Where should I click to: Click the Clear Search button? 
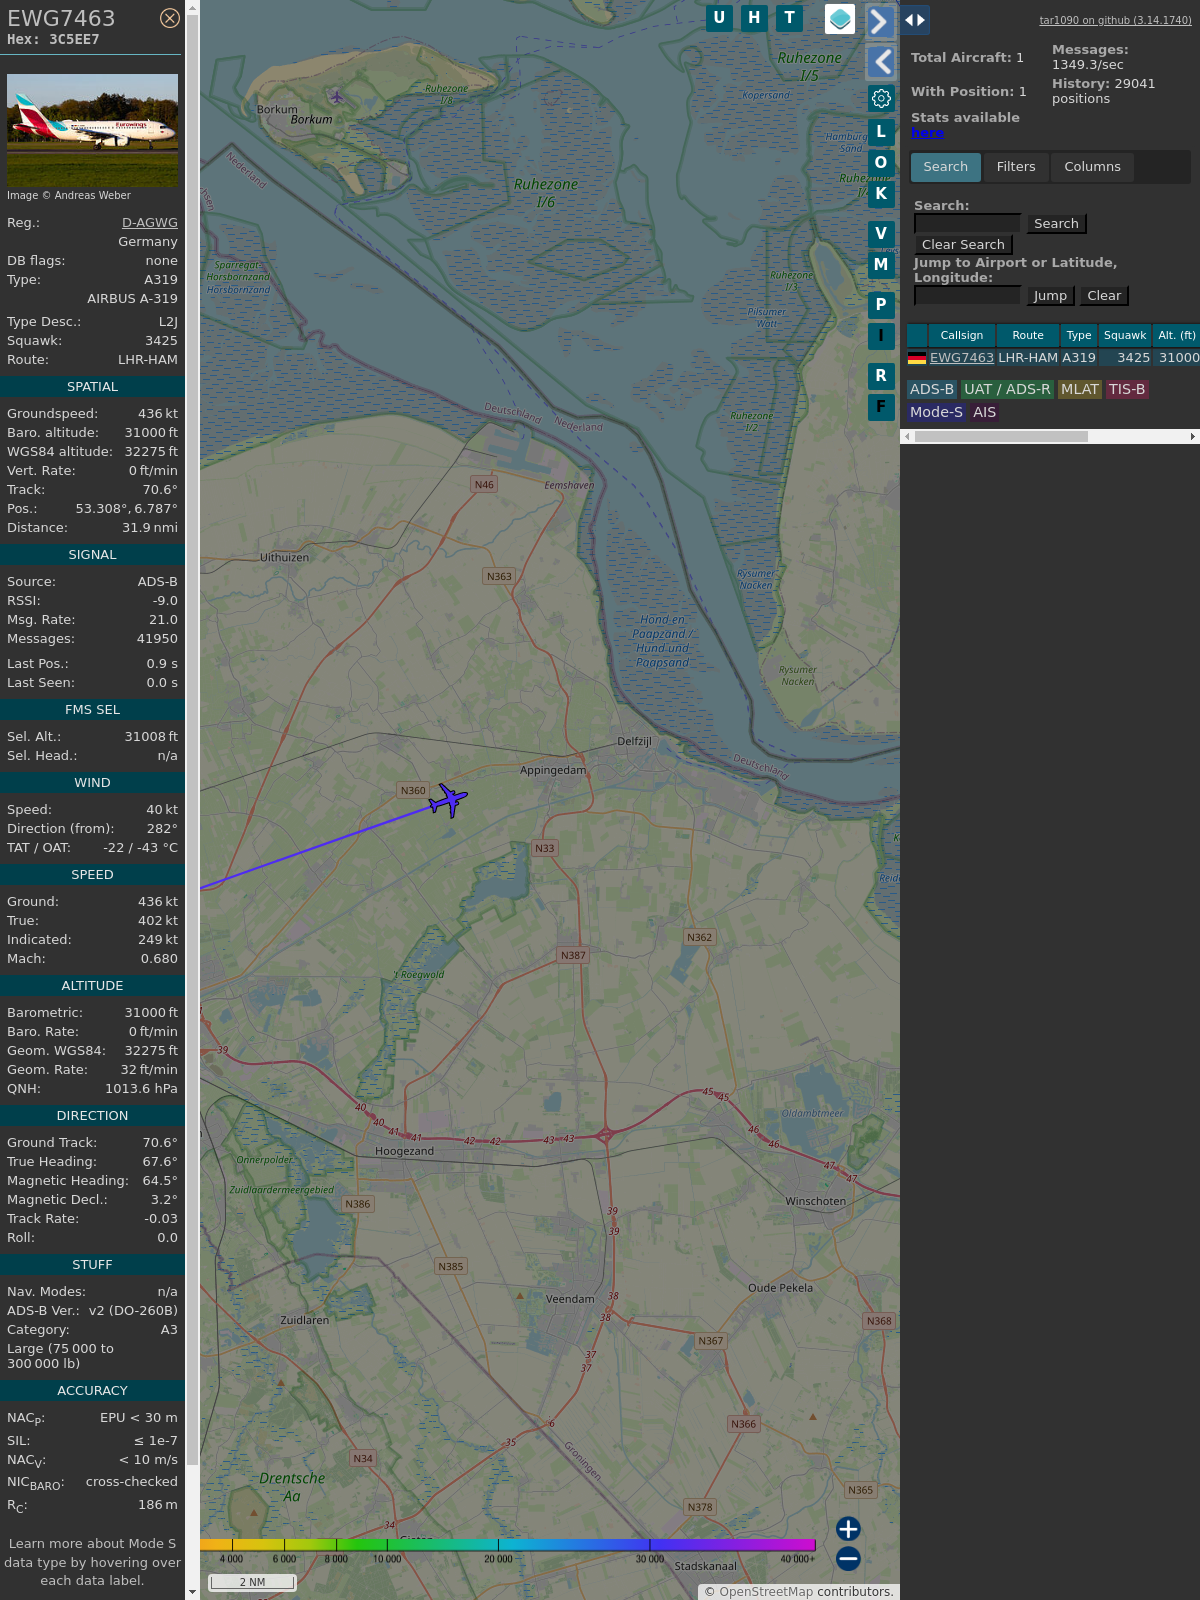coord(963,245)
